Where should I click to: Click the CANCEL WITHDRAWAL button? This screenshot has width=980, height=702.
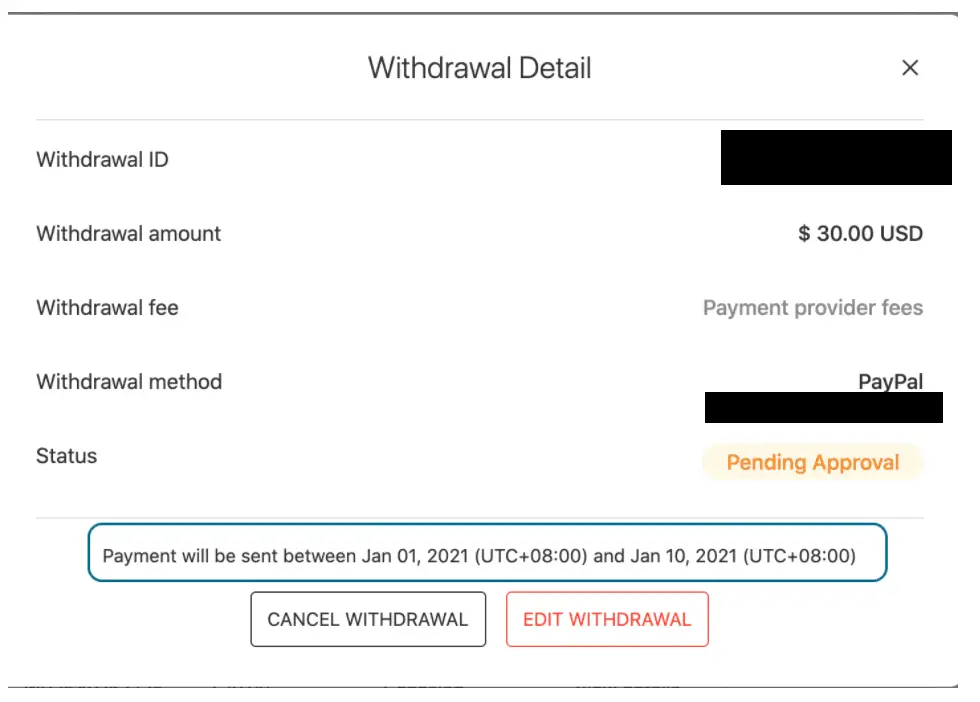[x=368, y=619]
